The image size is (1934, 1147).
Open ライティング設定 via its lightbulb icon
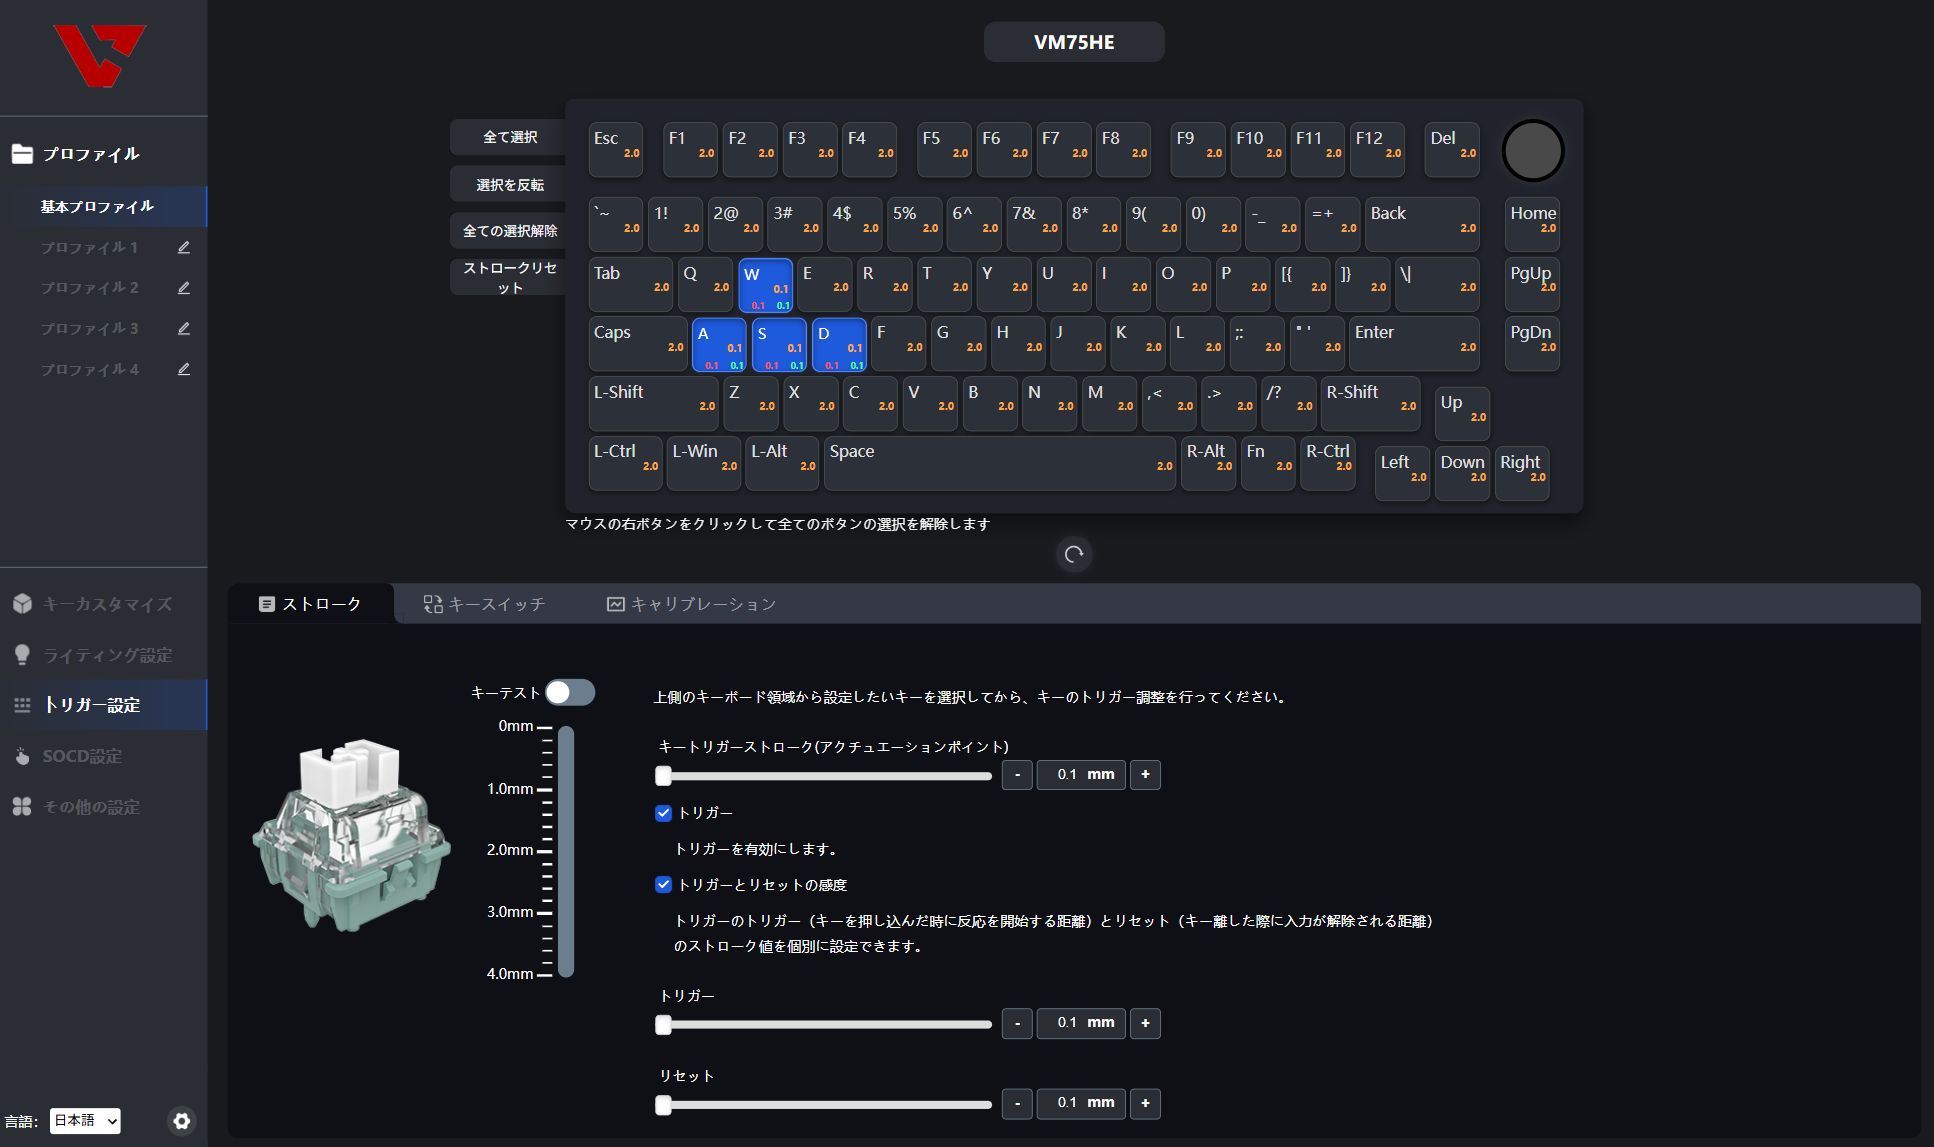pos(23,655)
